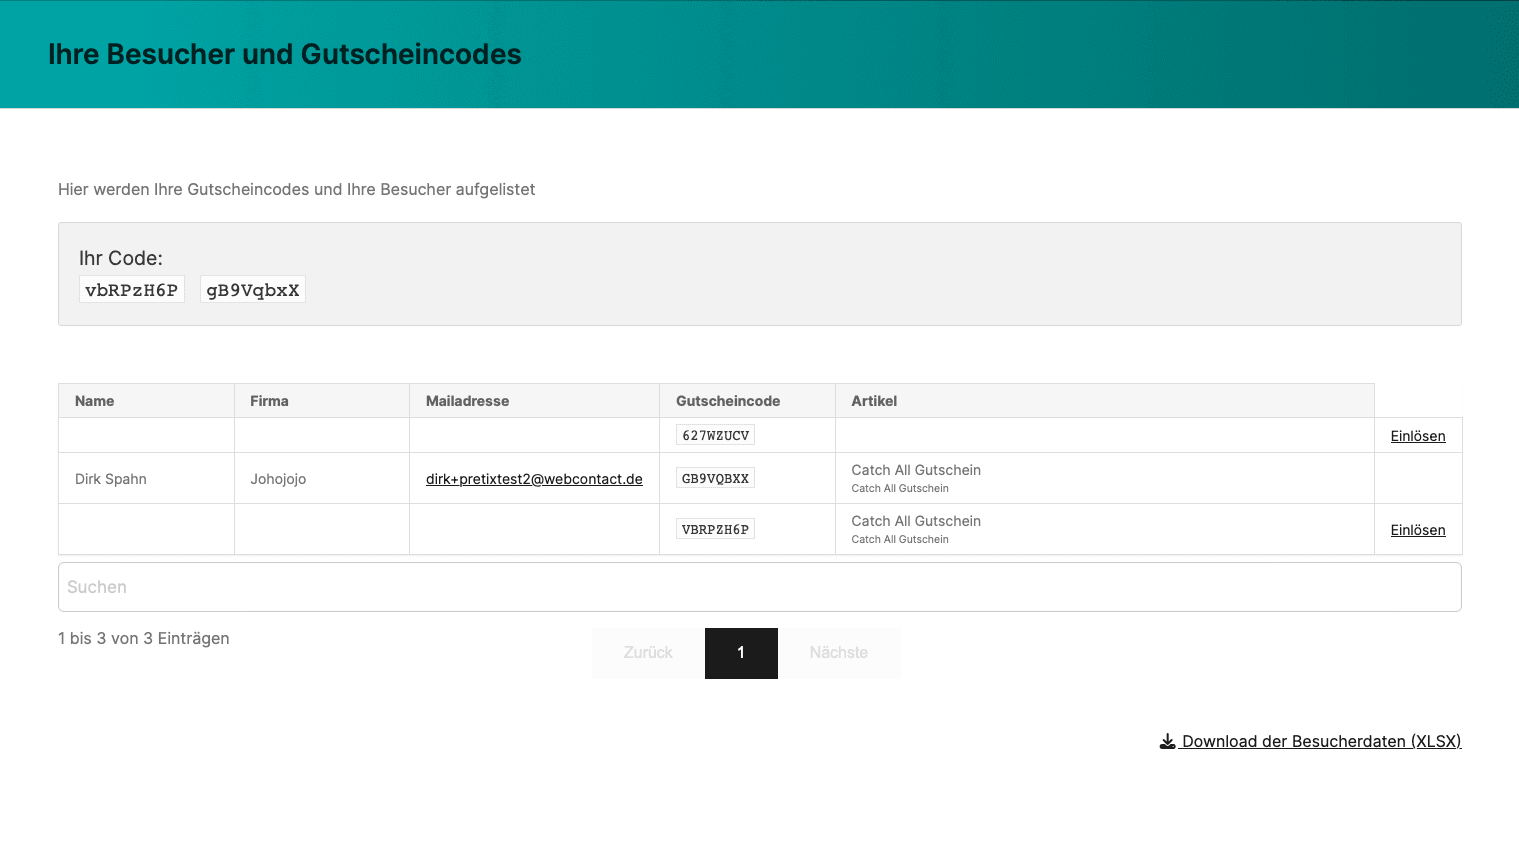This screenshot has width=1519, height=841.
Task: Click Einlösen for code 627WZUCV
Action: click(x=1418, y=436)
